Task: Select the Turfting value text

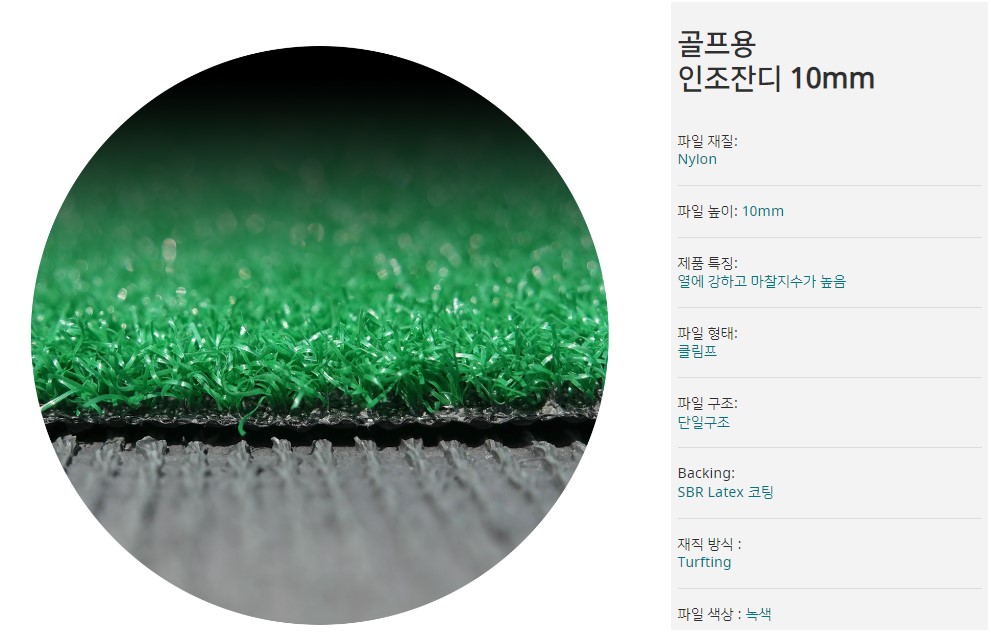Action: [x=704, y=562]
